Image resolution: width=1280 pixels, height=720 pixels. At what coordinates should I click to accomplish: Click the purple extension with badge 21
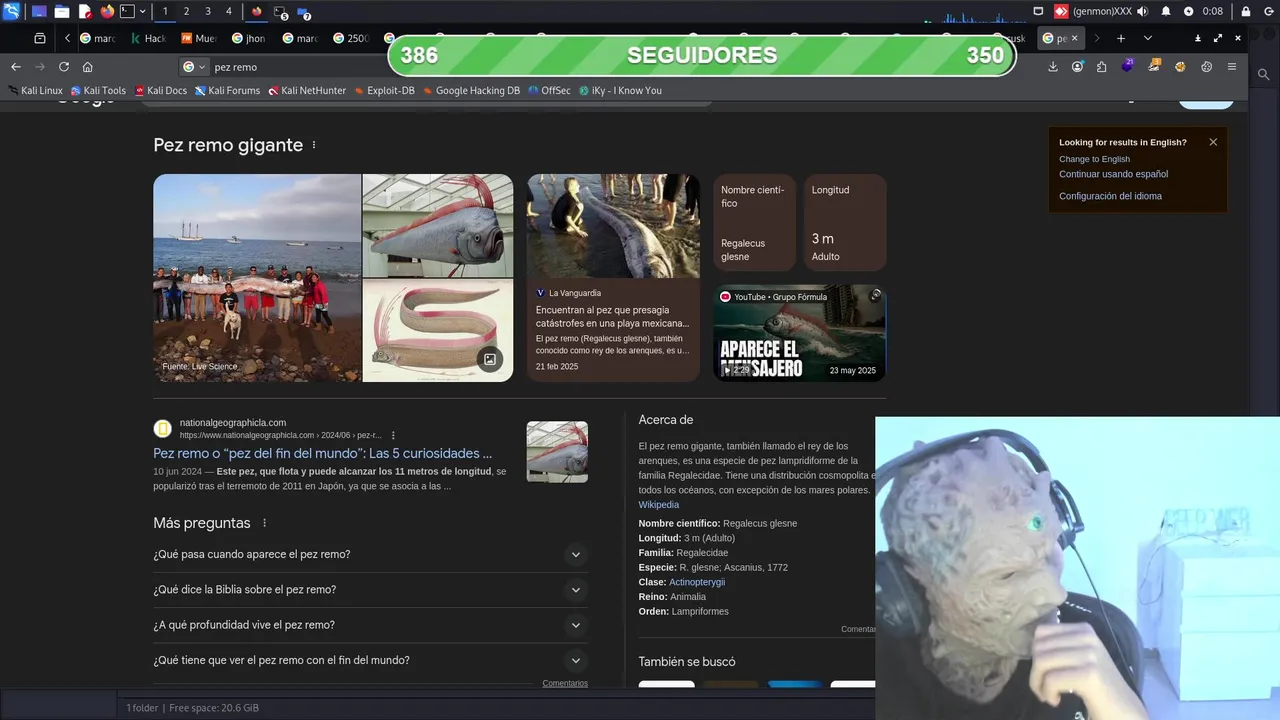1128,66
